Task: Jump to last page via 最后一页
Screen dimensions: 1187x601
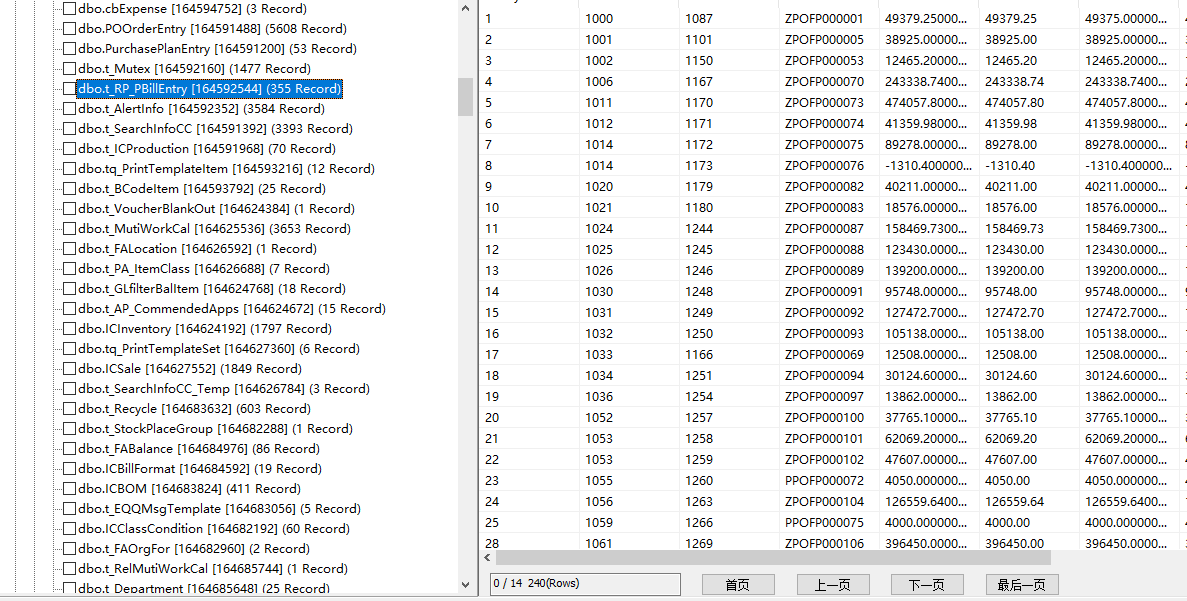Action: tap(1021, 585)
